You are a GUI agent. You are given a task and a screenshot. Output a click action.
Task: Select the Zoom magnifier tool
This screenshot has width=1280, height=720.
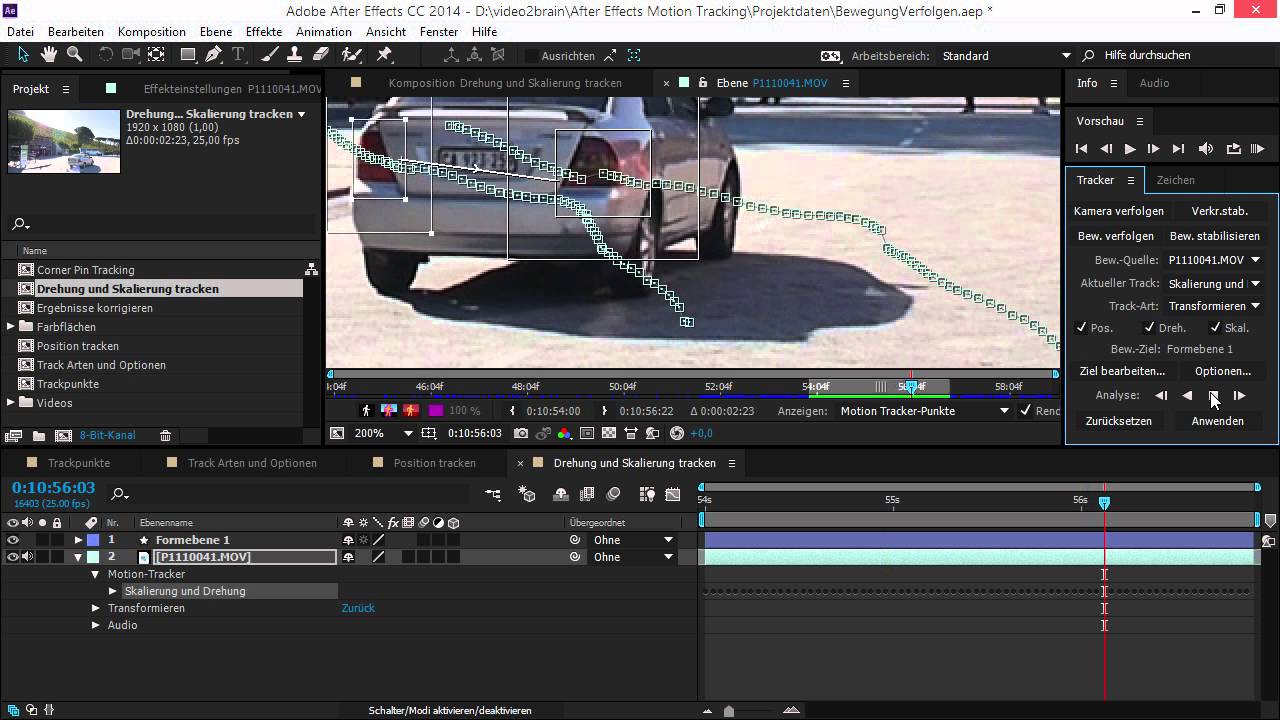tap(74, 54)
